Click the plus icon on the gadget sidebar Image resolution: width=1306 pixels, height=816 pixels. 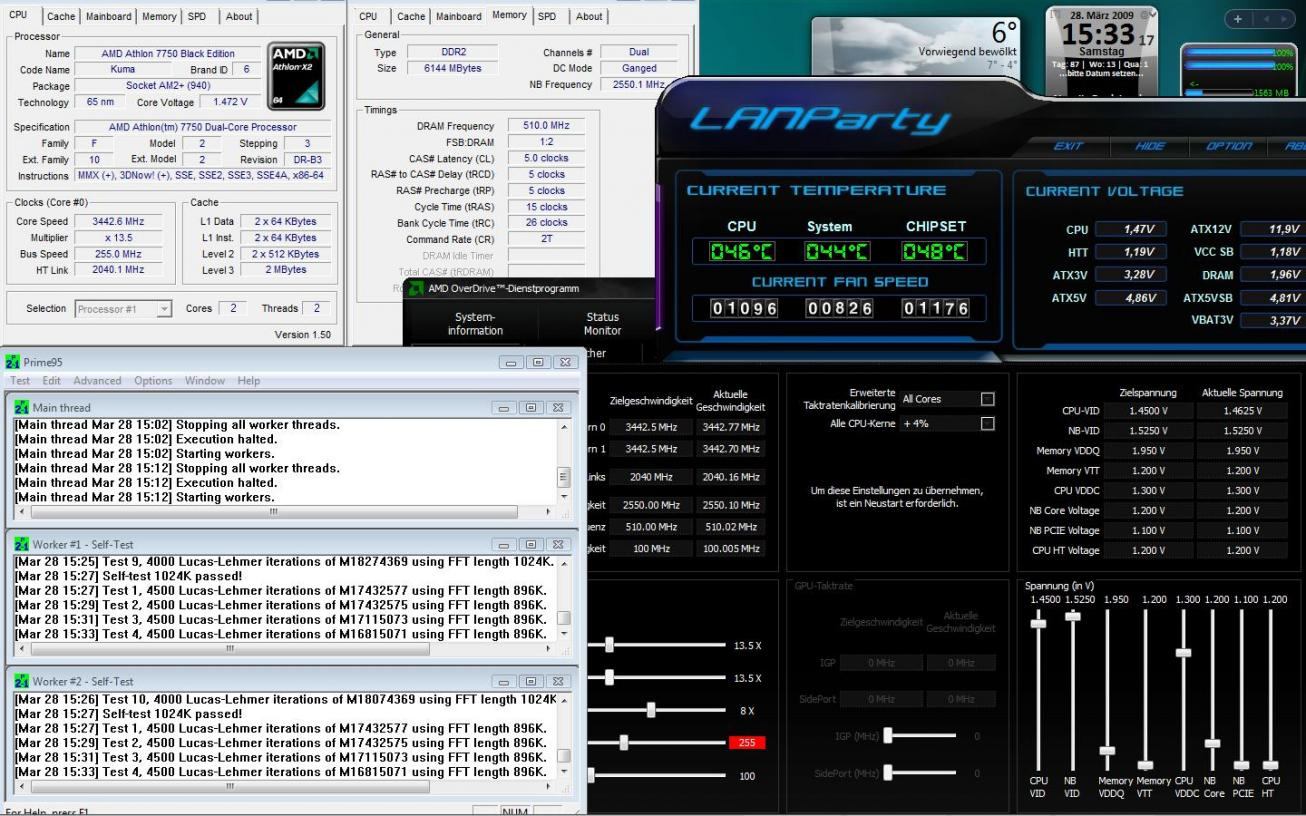pos(1238,20)
